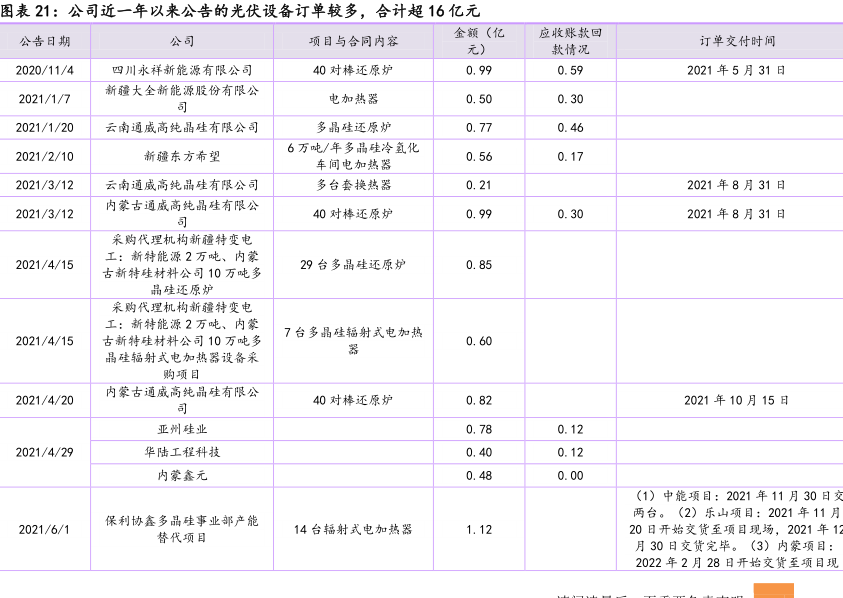Image resolution: width=843 pixels, height=598 pixels.
Task: Select the 项目与合同内容 column header
Action: (x=353, y=41)
